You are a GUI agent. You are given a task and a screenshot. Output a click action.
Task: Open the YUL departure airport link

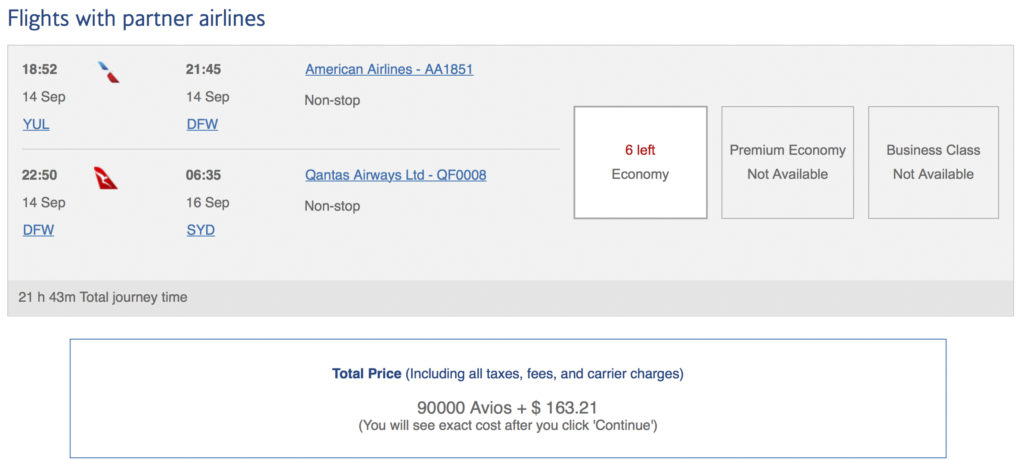36,124
